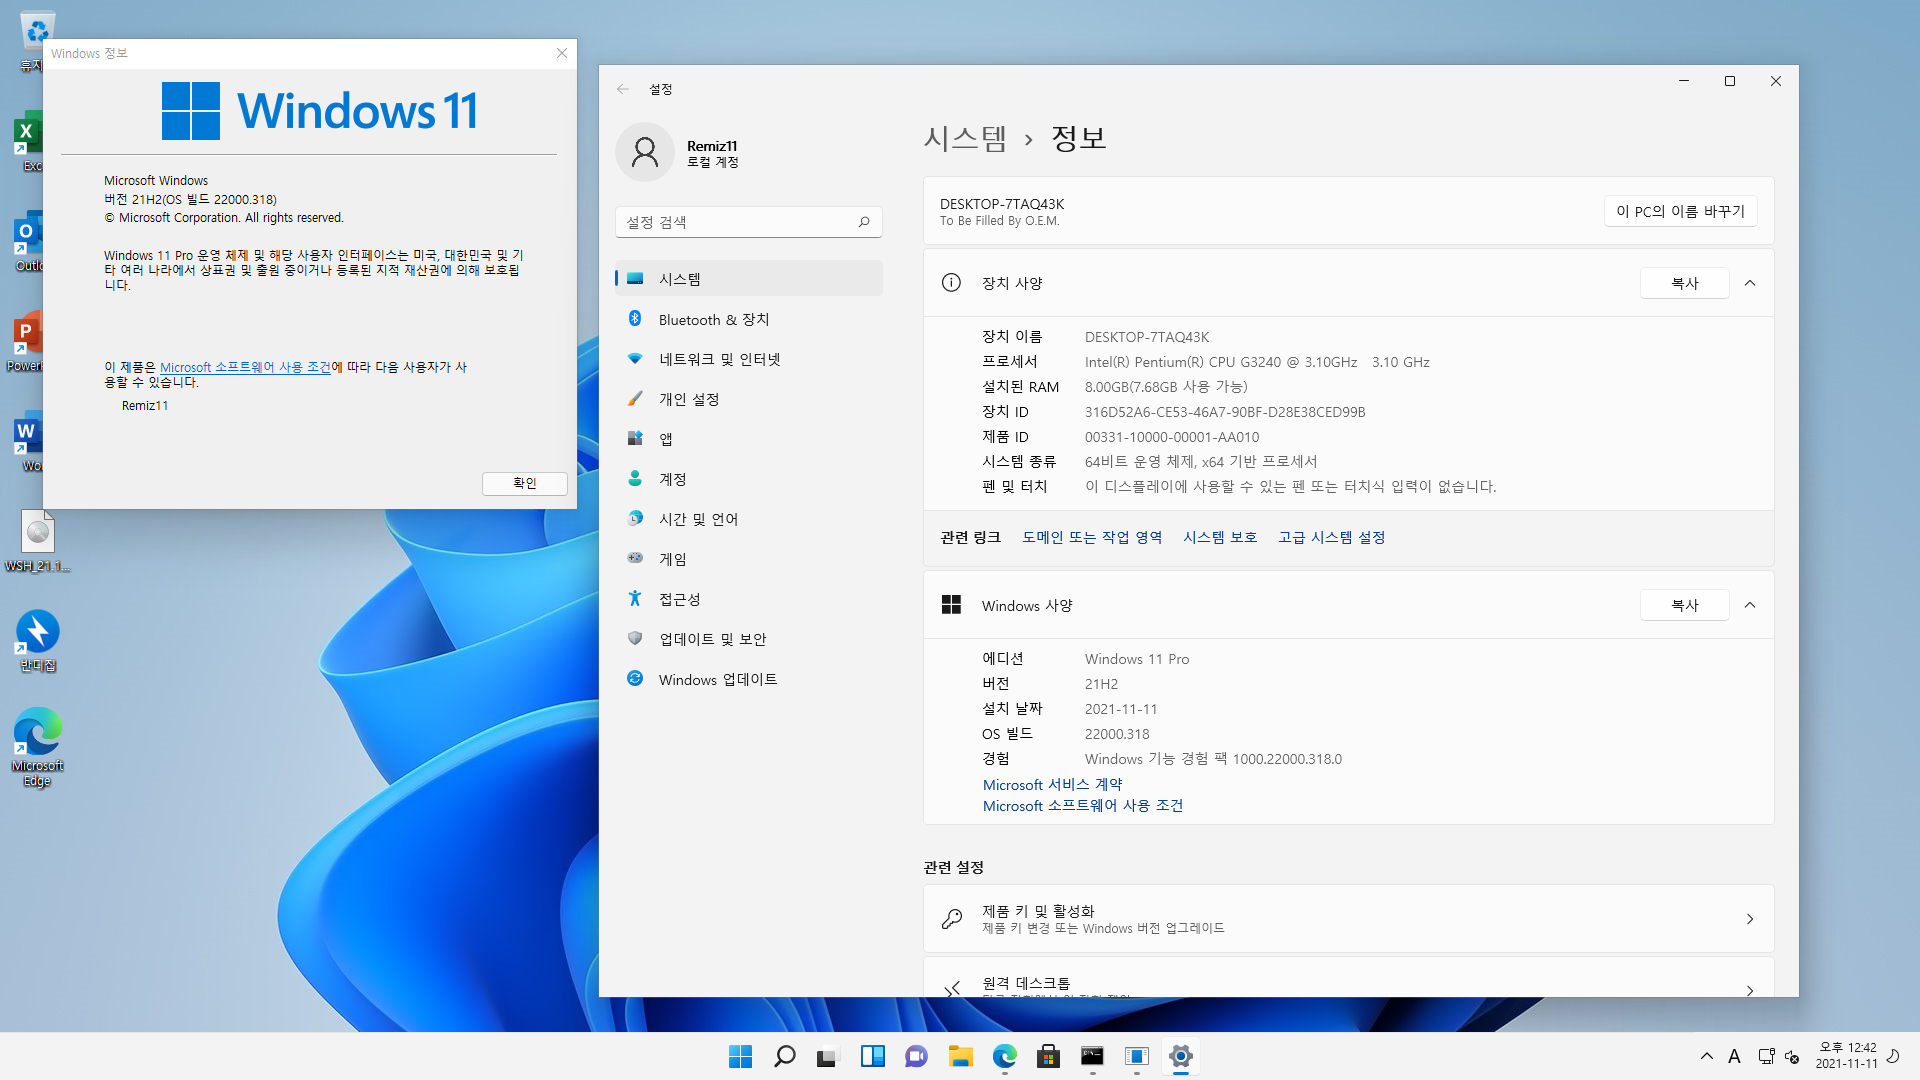Copy 장치 사양 with 복사 button
Image resolution: width=1920 pixels, height=1080 pixels.
pyautogui.click(x=1685, y=283)
